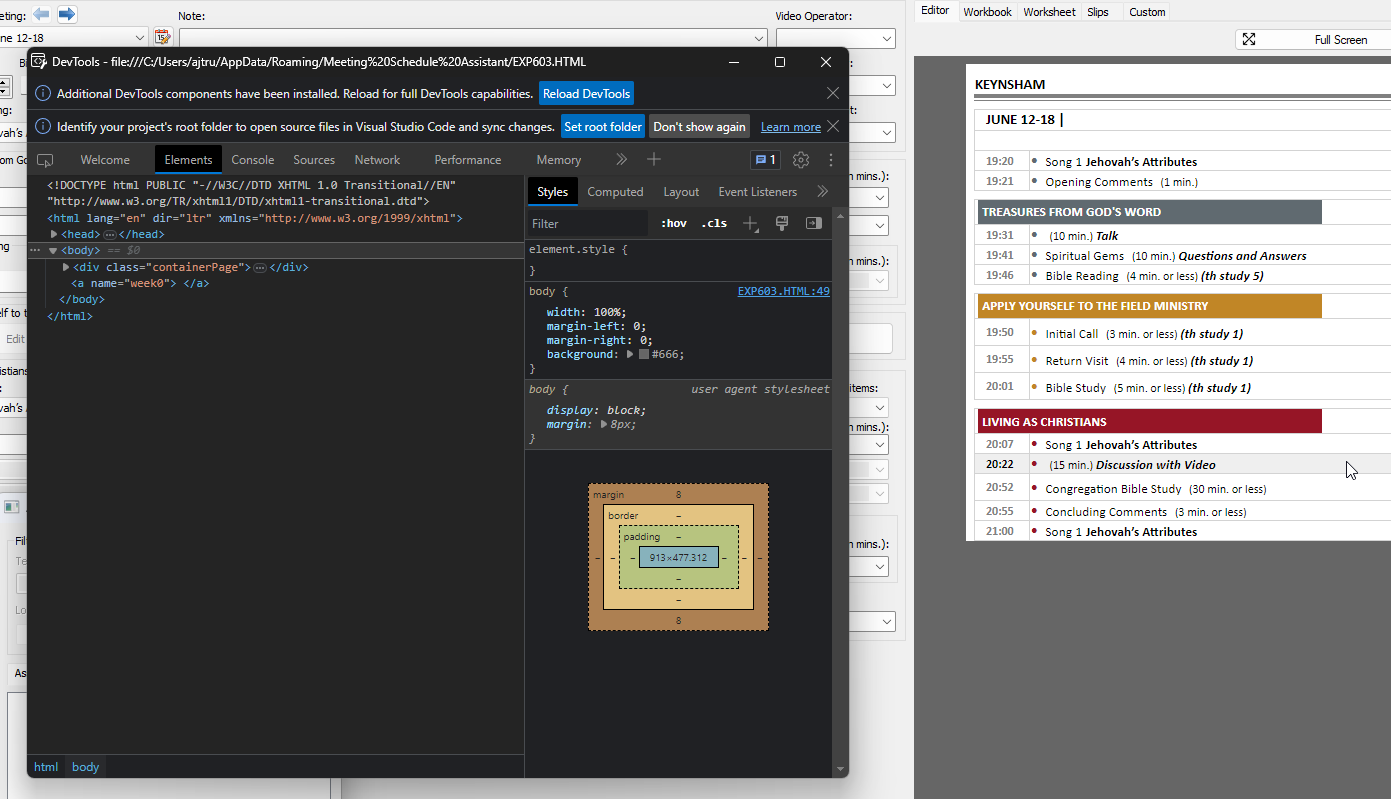This screenshot has height=799, width=1391.
Task: Click the styles Filter input field
Action: coord(590,223)
